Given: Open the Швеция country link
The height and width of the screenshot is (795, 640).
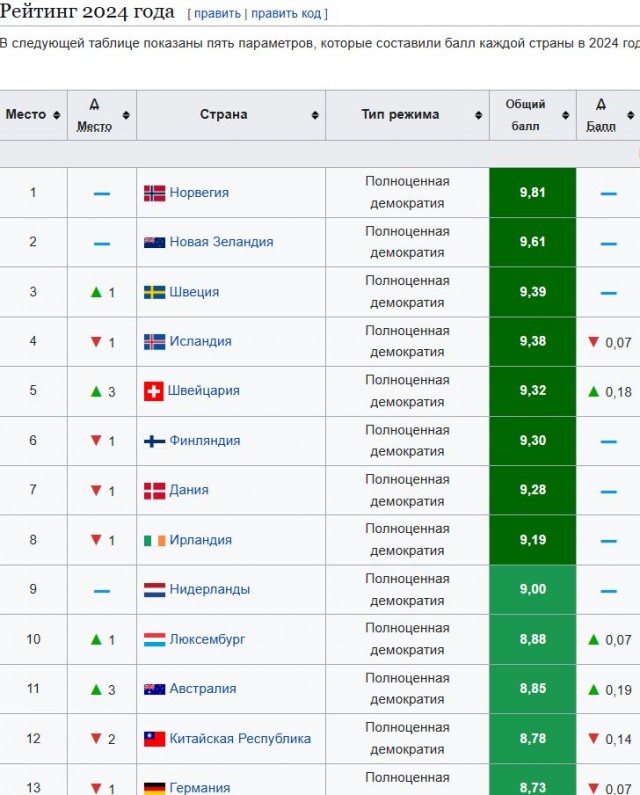Looking at the screenshot, I should [194, 292].
